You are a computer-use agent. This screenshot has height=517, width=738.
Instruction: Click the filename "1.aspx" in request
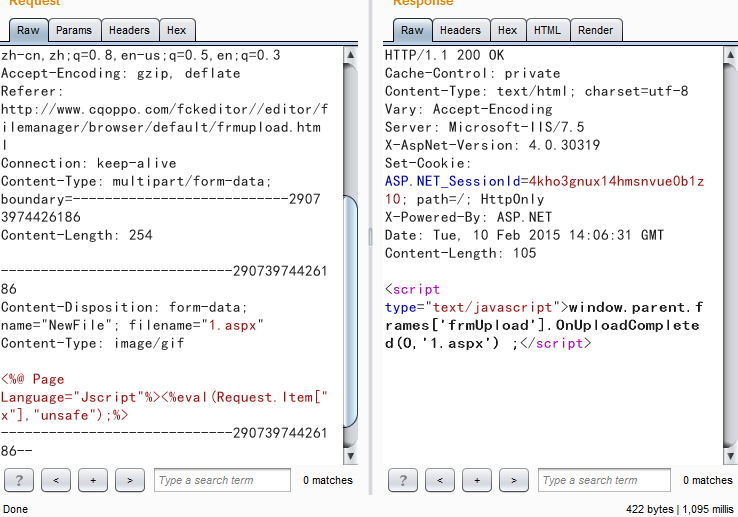tap(233, 325)
